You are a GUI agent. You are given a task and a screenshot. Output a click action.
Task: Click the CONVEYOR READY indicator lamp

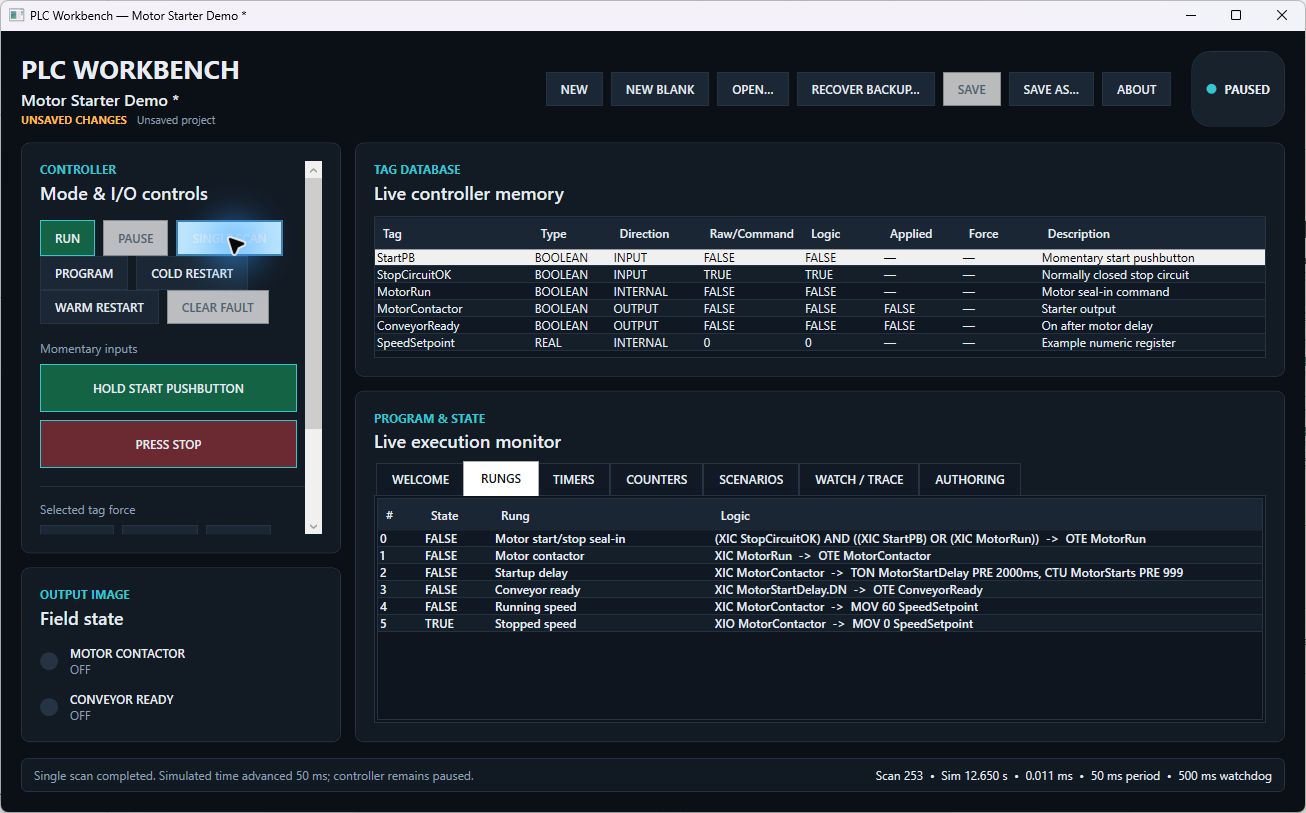point(49,707)
